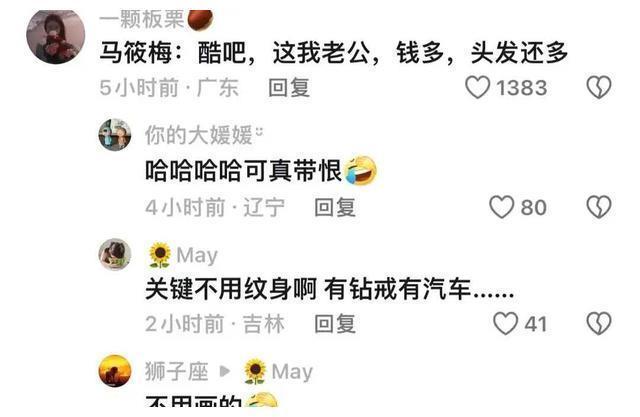This screenshot has height=417, width=640.
Task: Open 狮子座 username link
Action: coord(177,371)
